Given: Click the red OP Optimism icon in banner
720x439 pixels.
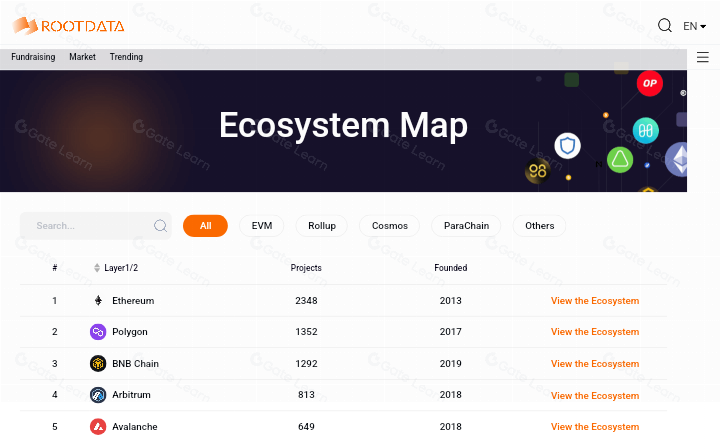Looking at the screenshot, I should click(649, 83).
